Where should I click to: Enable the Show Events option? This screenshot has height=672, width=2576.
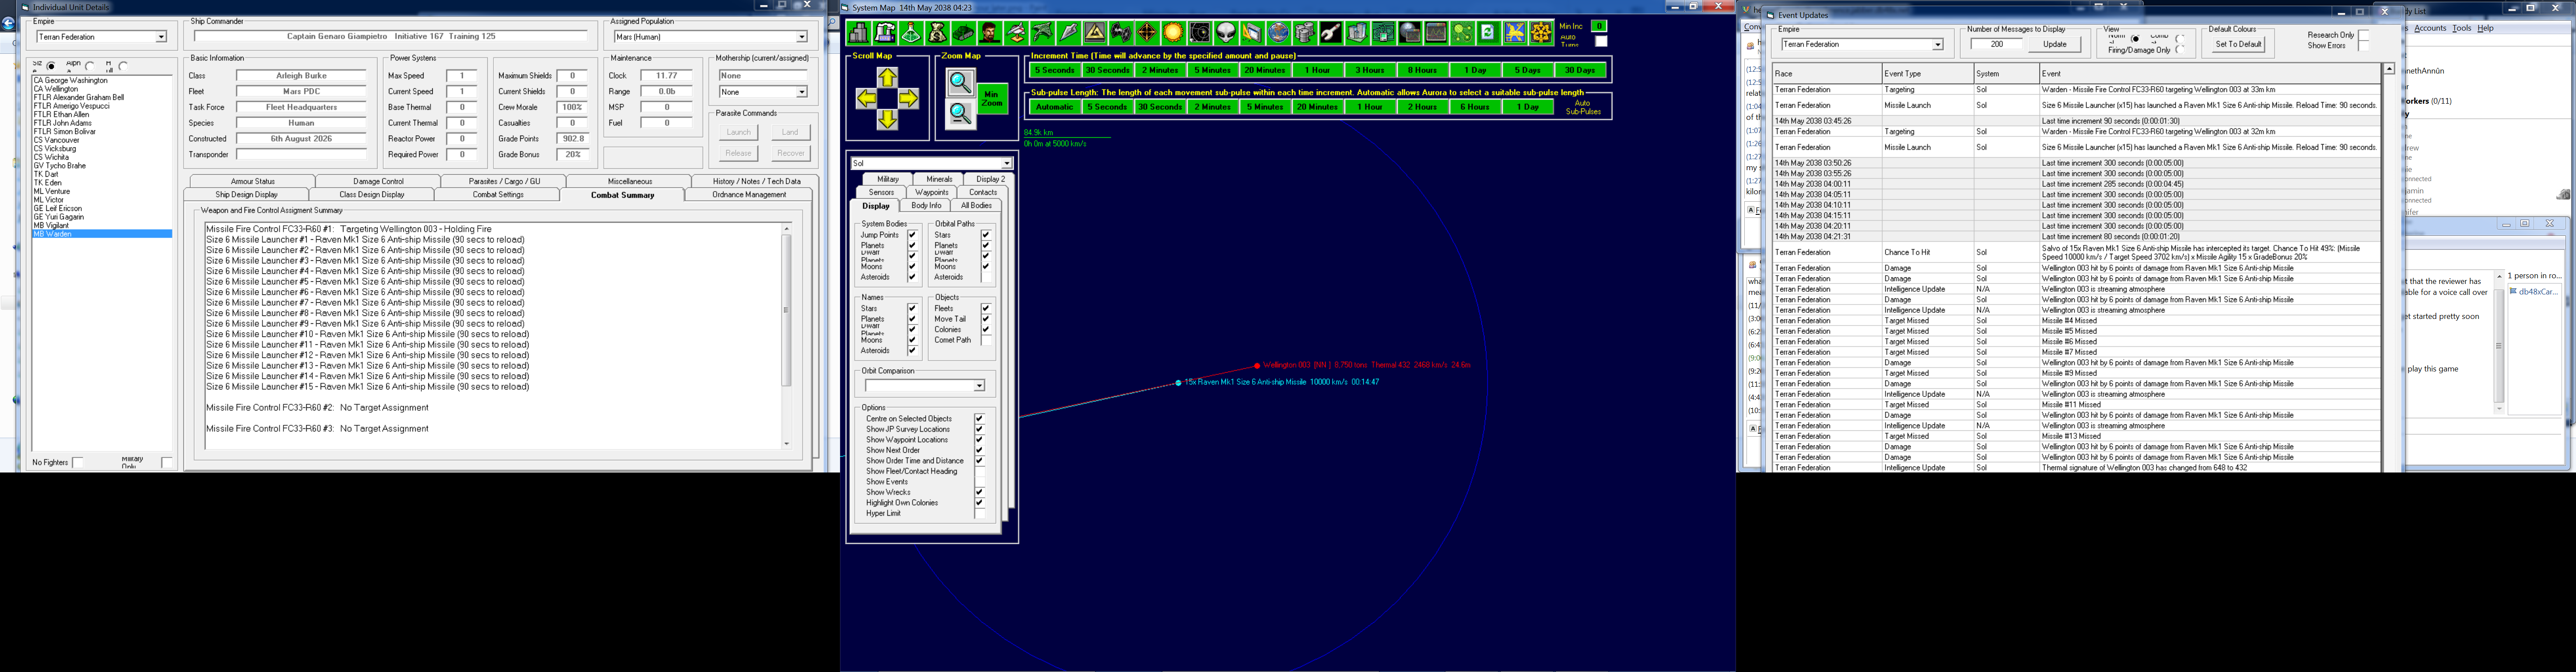(x=979, y=482)
